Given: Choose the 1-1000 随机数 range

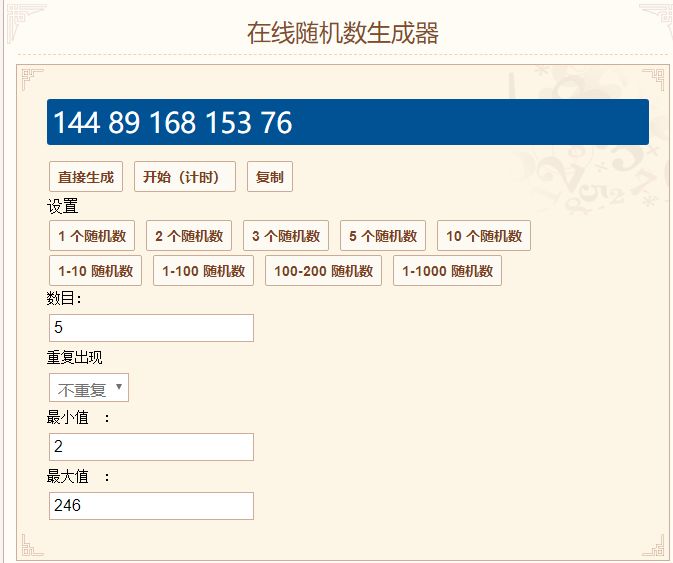Looking at the screenshot, I should point(447,271).
